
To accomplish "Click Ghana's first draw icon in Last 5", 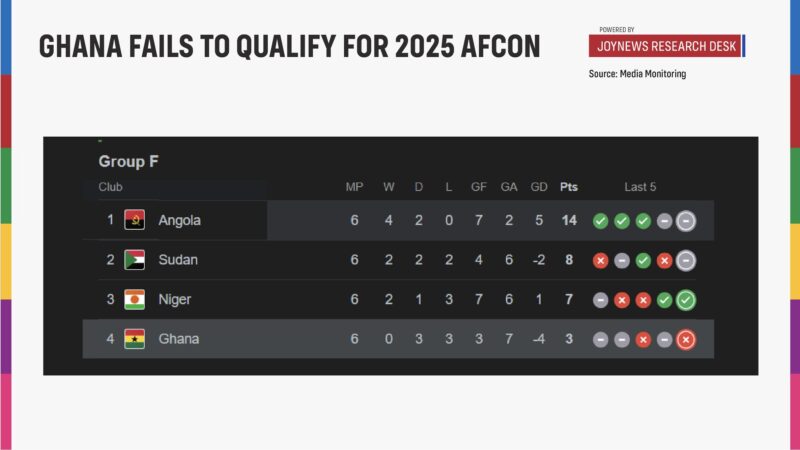I will (x=600, y=340).
